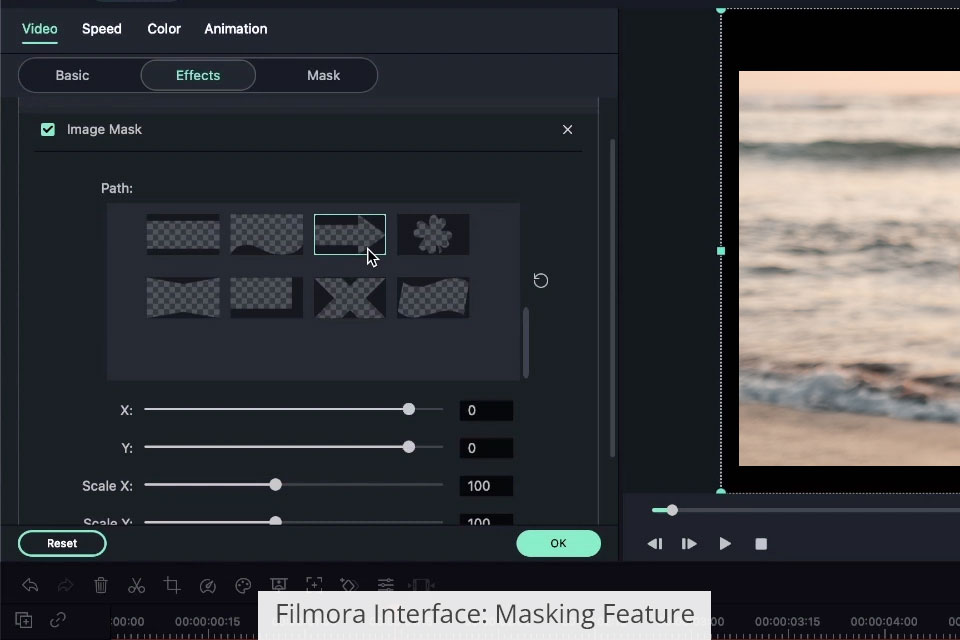Click the delete trash icon
Screen dimensions: 960x640
101,585
